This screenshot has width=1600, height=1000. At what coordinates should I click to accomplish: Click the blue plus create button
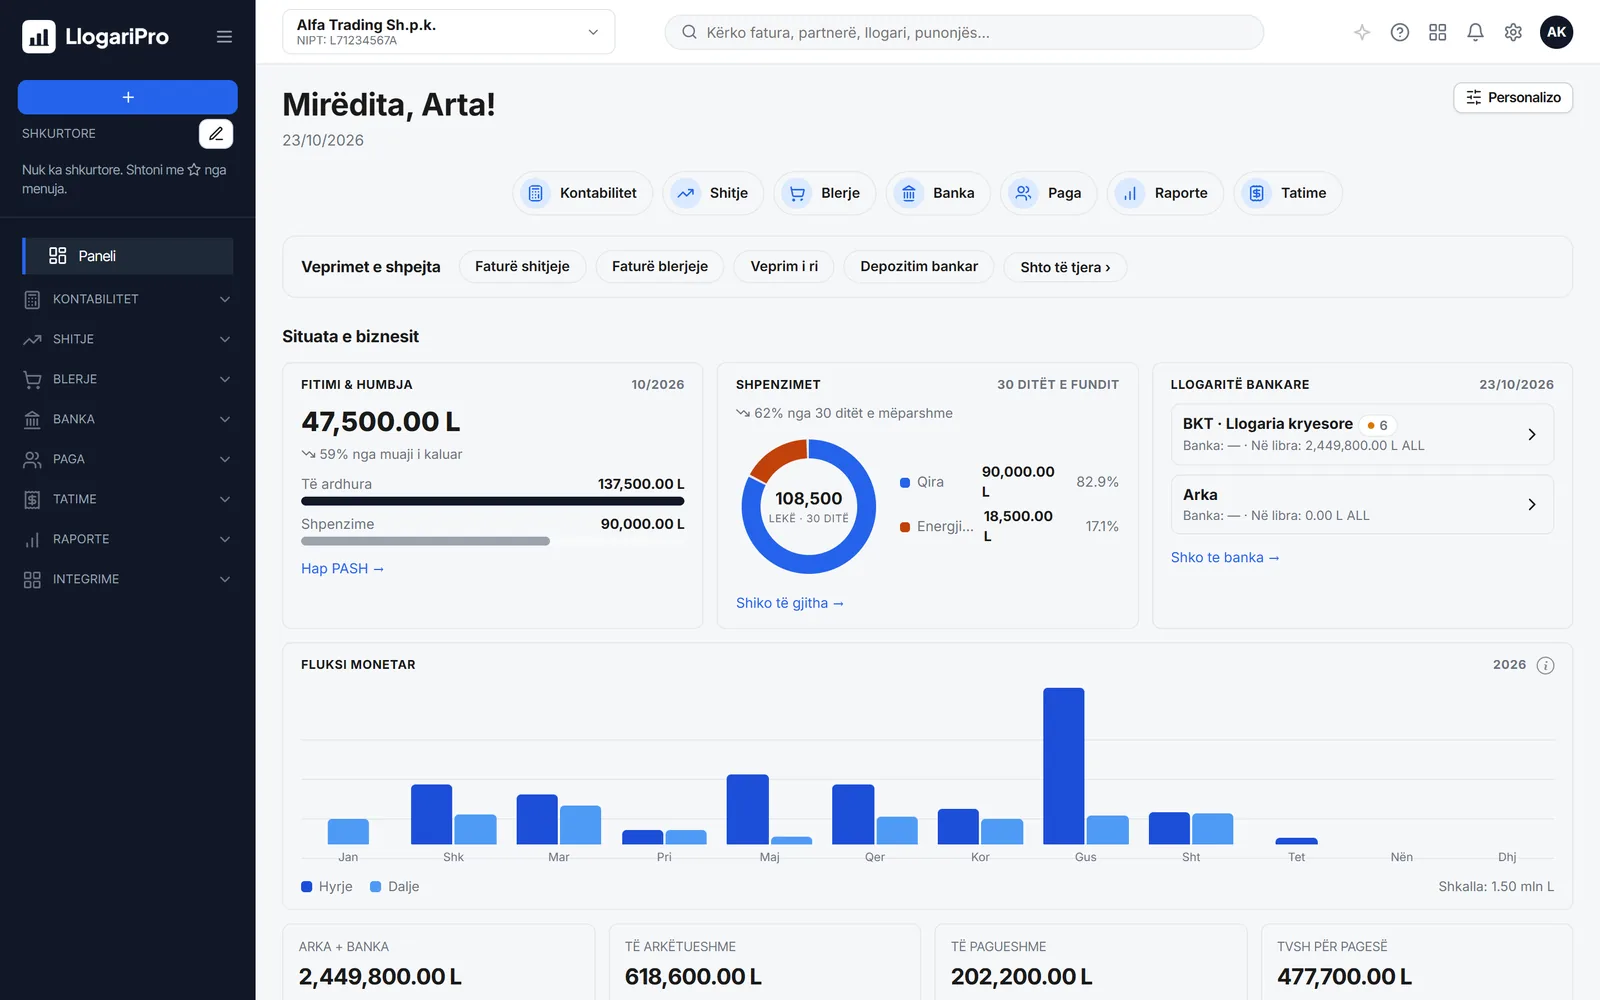[x=128, y=97]
